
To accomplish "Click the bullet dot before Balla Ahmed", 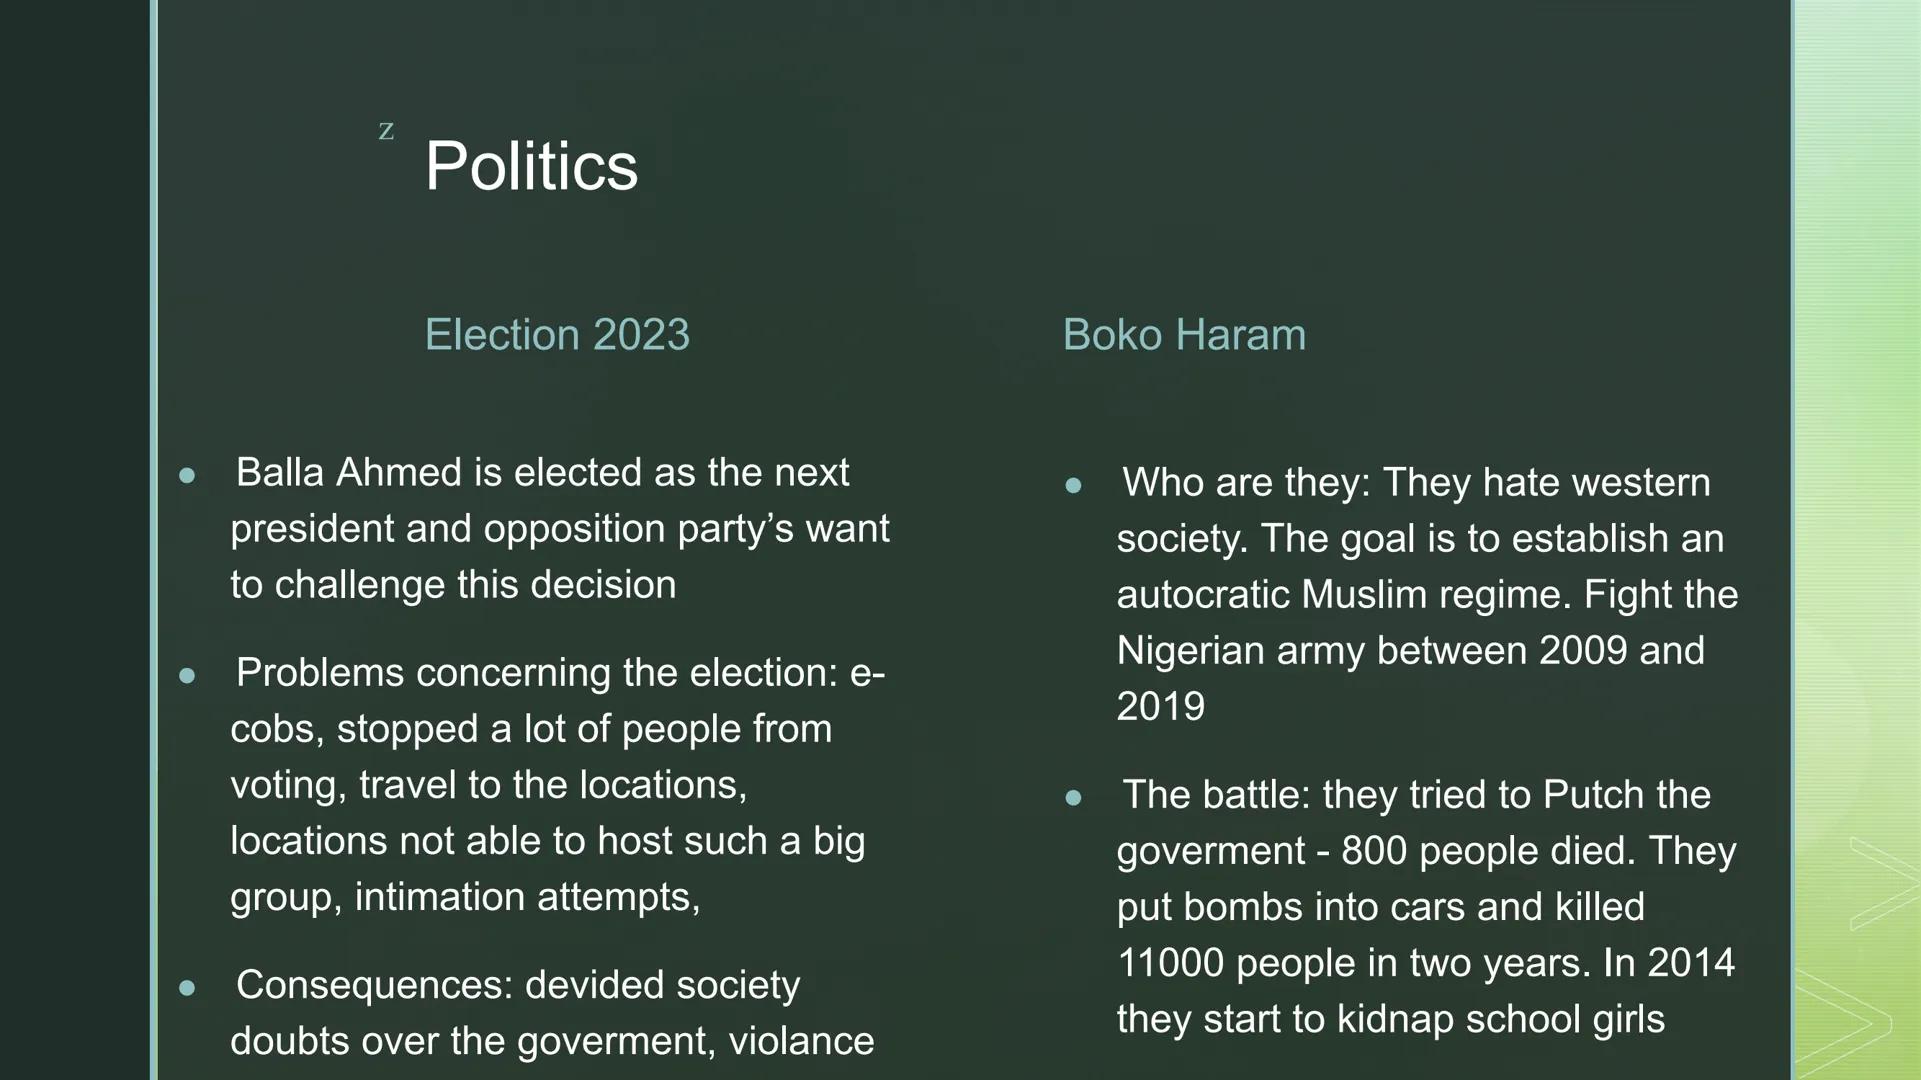I will [x=187, y=476].
